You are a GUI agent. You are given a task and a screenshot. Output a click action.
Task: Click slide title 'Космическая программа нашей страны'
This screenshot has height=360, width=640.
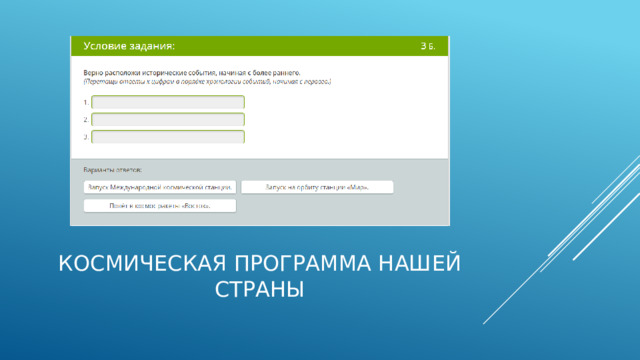[x=260, y=276]
